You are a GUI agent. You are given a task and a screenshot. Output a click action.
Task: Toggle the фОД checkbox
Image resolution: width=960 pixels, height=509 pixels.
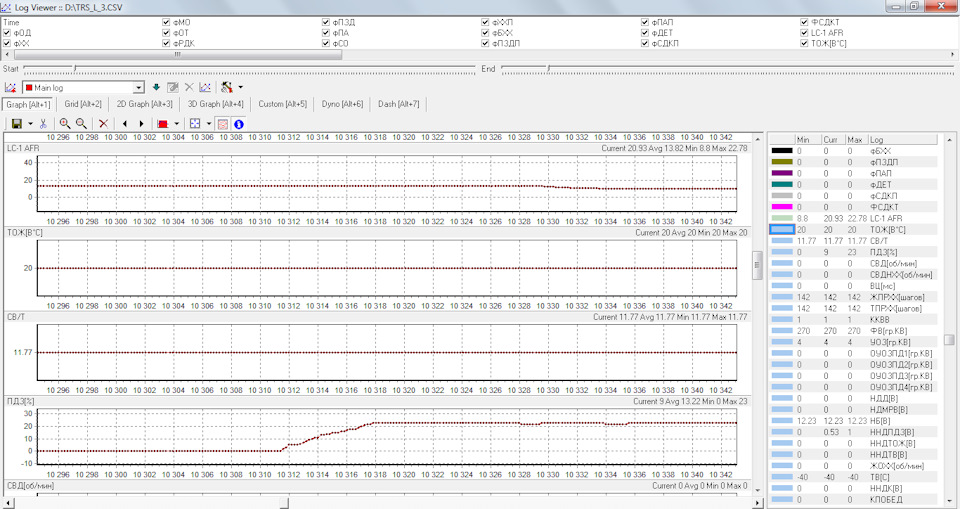[7, 32]
